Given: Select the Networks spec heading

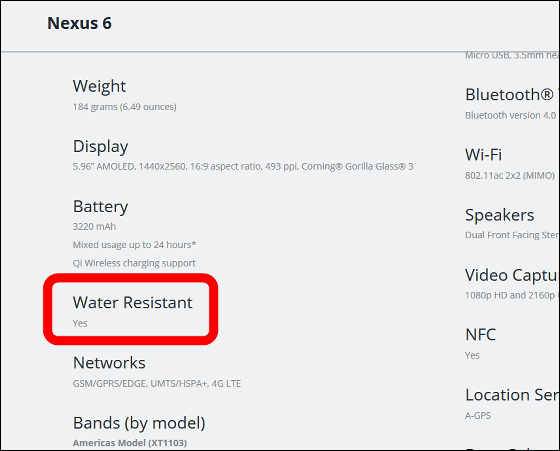Looking at the screenshot, I should pyautogui.click(x=109, y=363).
